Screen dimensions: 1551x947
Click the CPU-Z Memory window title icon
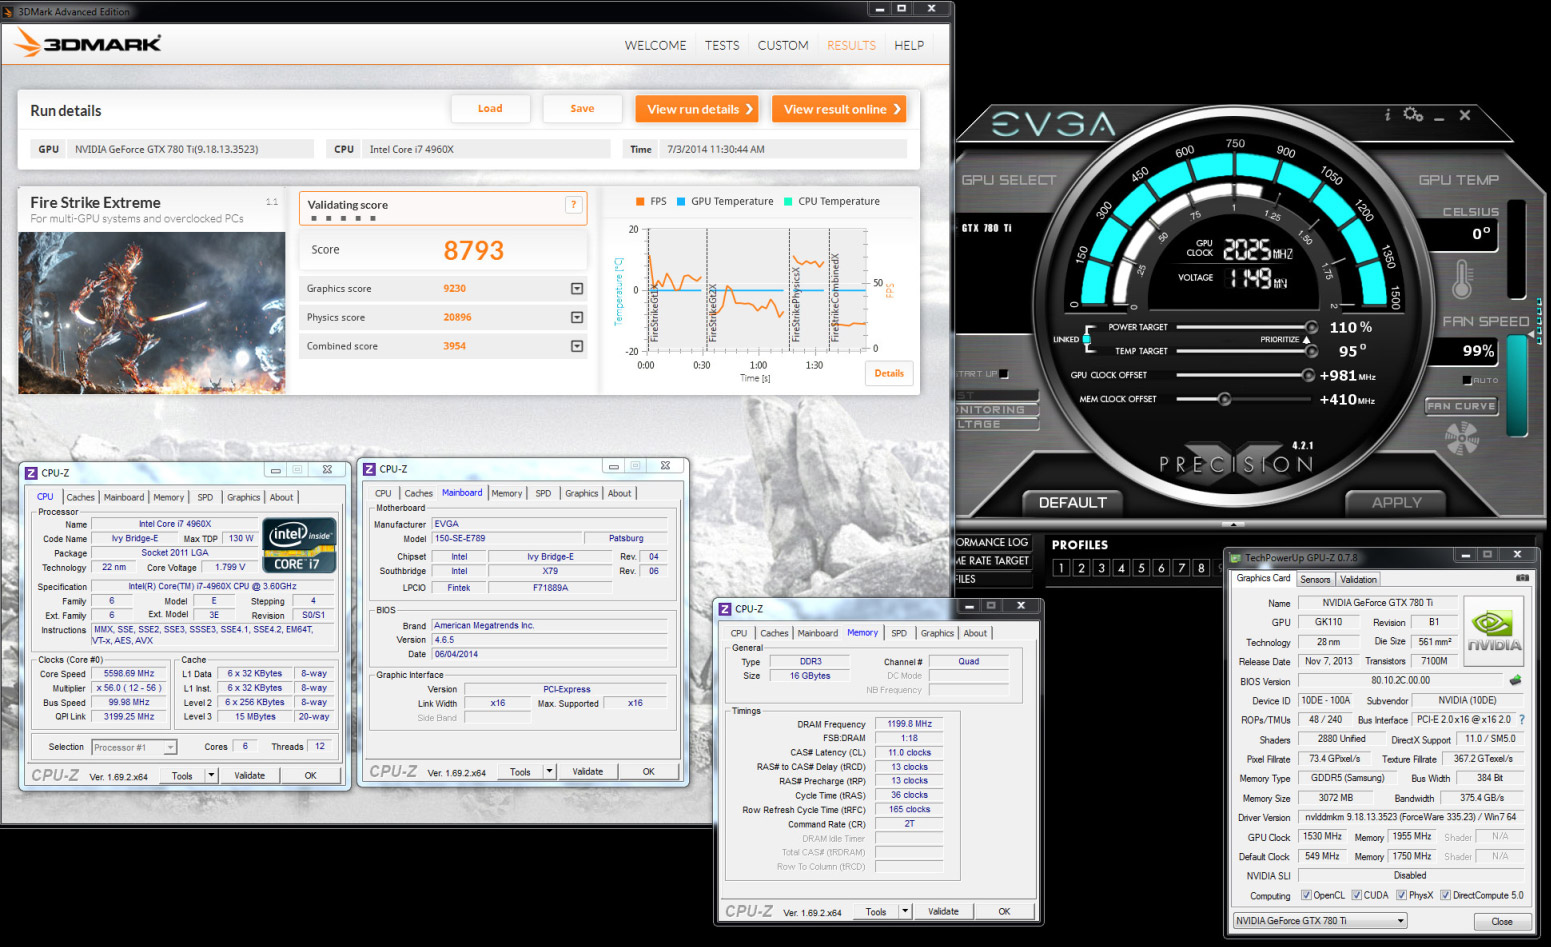[725, 609]
